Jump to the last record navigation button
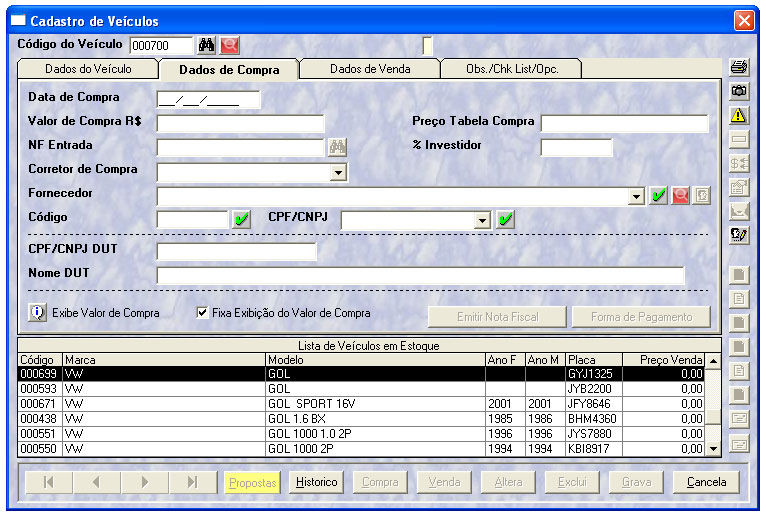 (192, 482)
